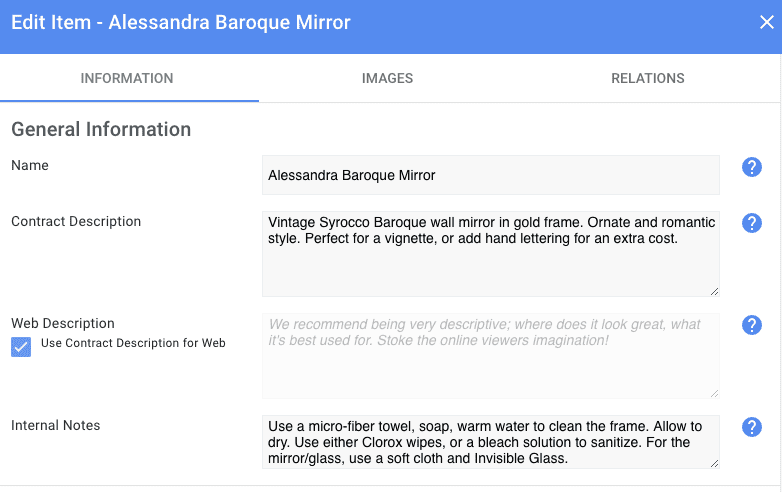Click the General Information section heading
Screen dimensions: 782x492
point(101,129)
